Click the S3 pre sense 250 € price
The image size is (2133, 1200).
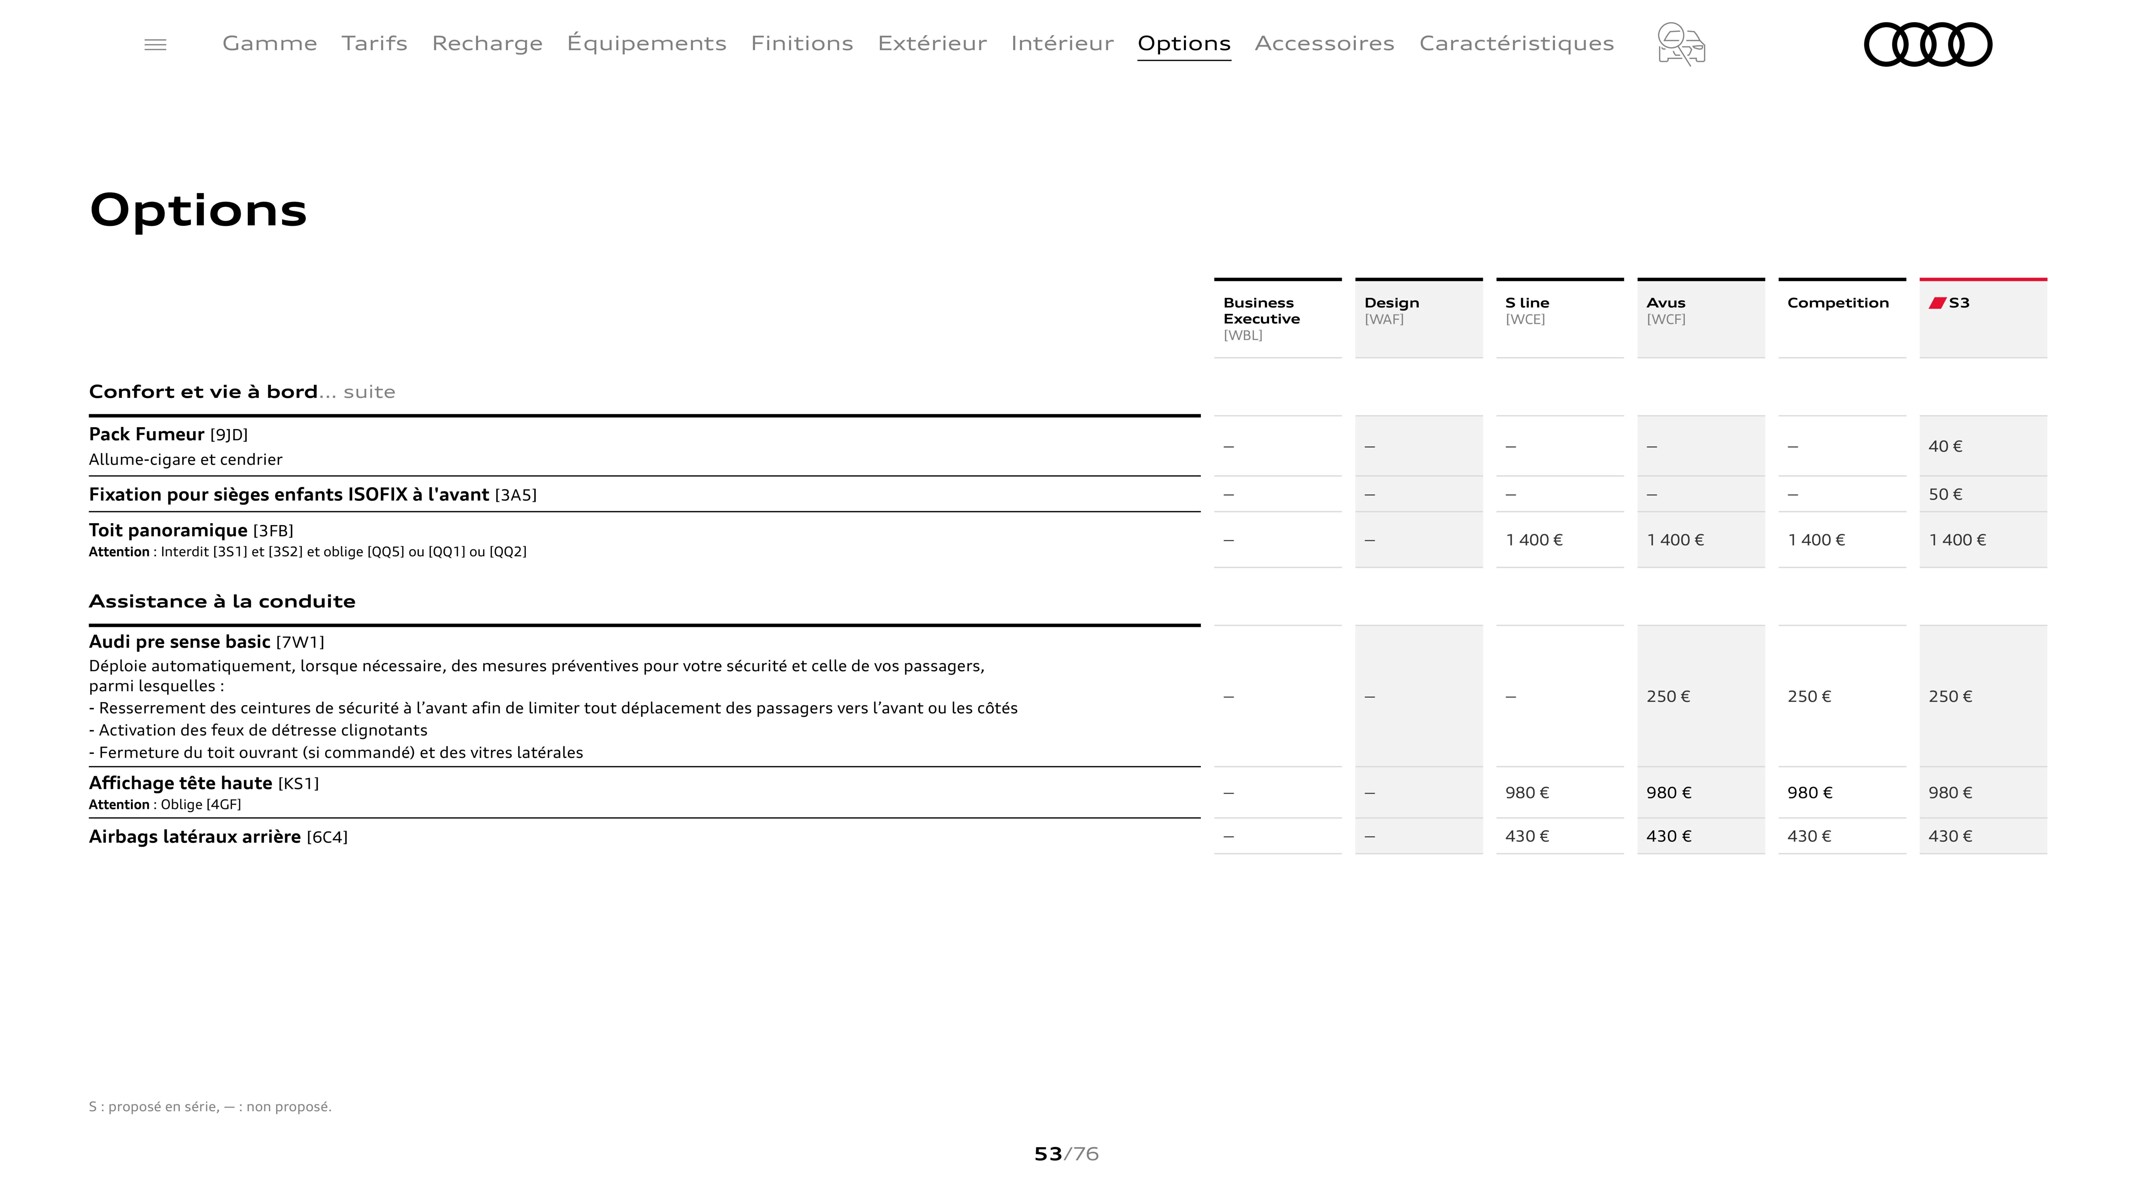[1950, 696]
